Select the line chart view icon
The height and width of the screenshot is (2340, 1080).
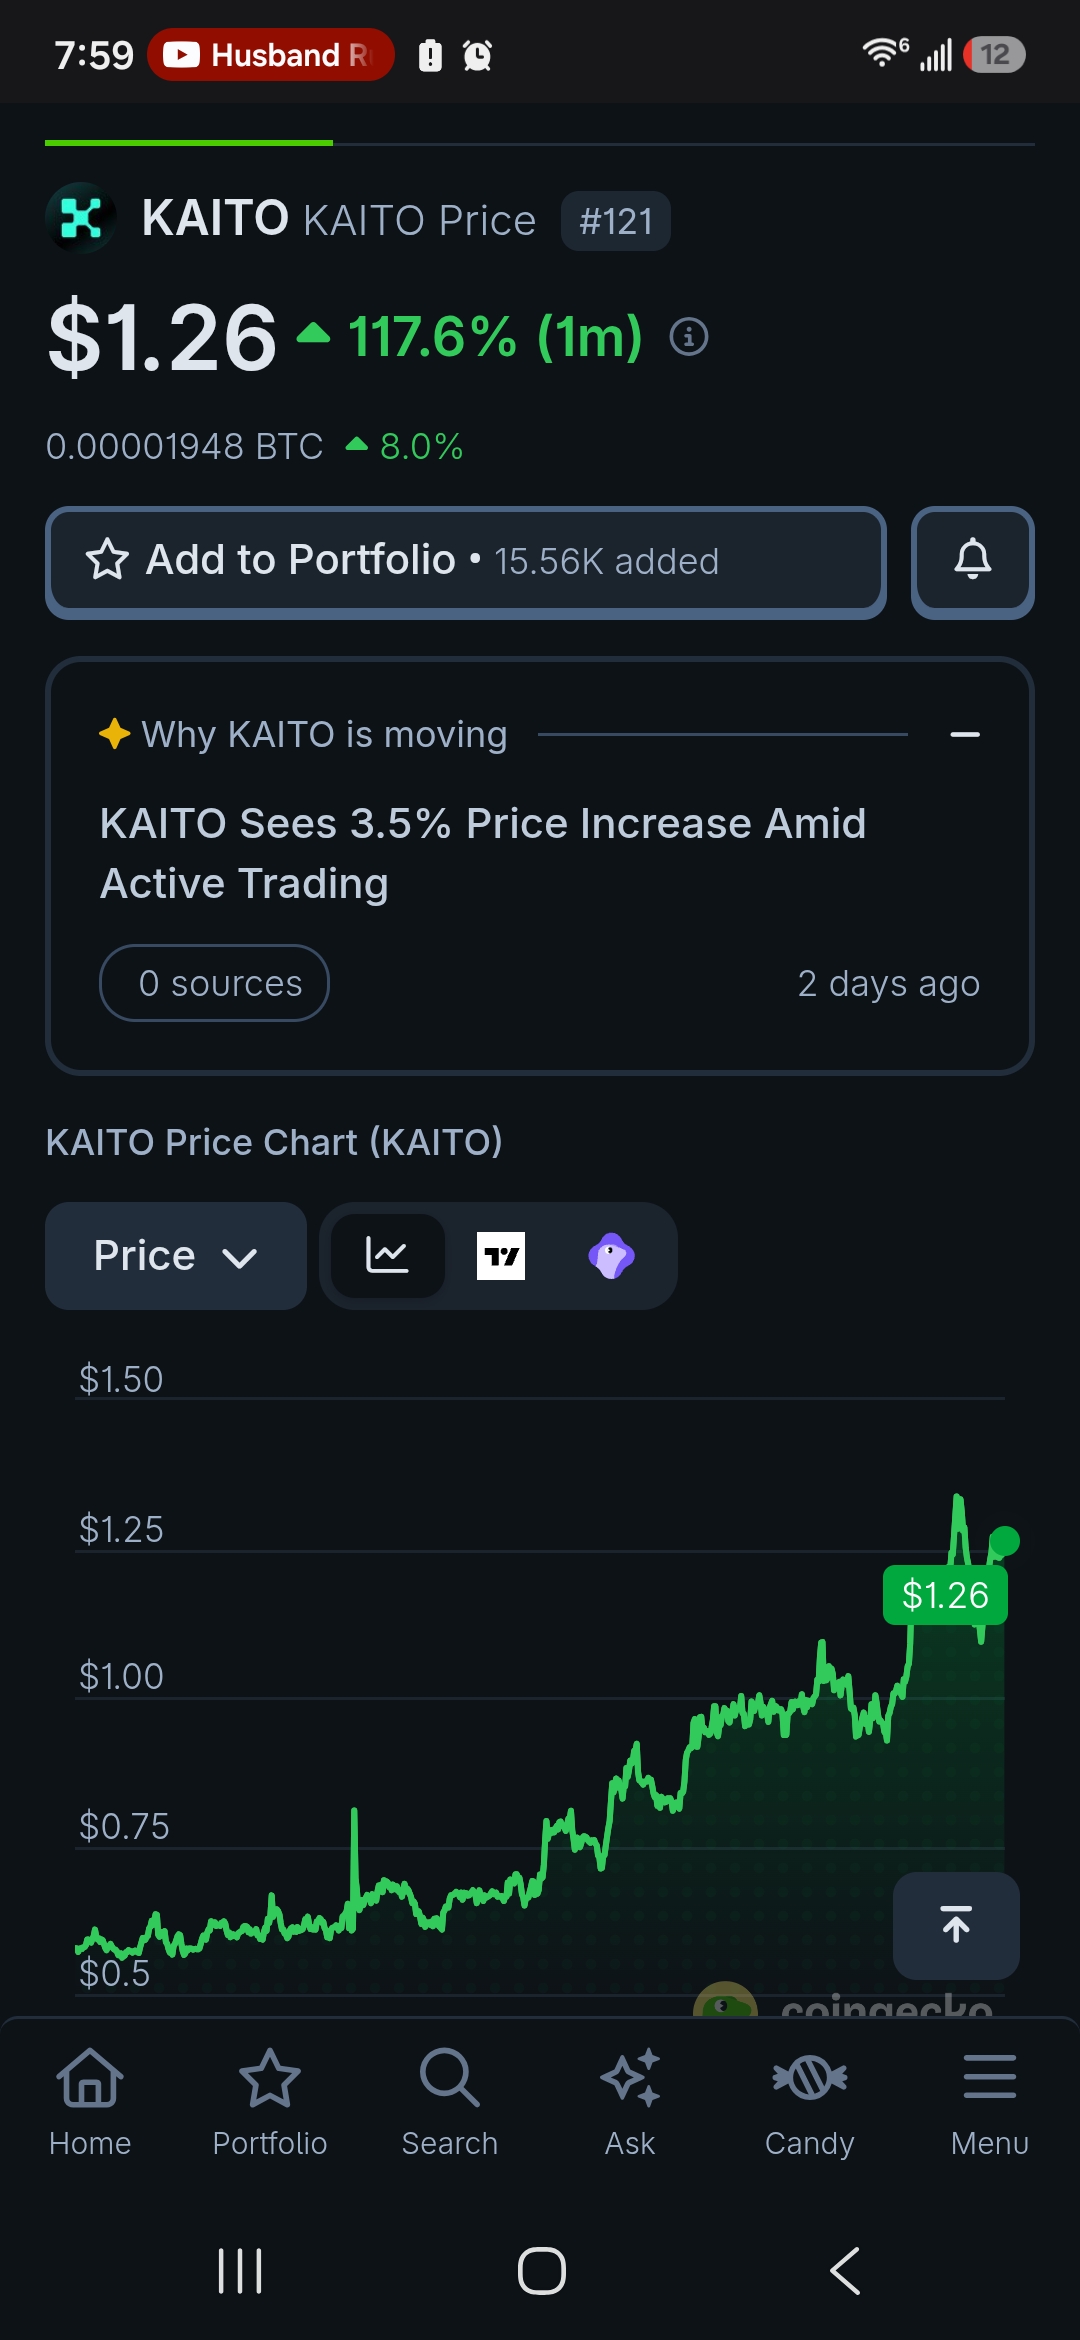tap(388, 1256)
